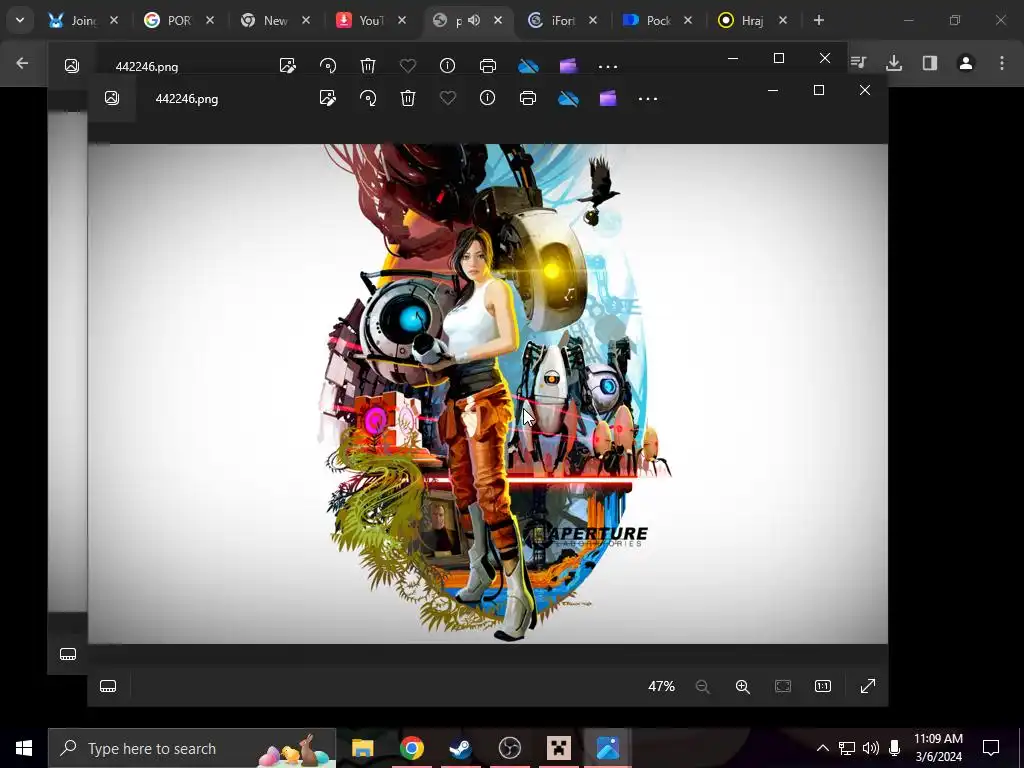Click the taskbar search box
The height and width of the screenshot is (768, 1024).
(x=191, y=748)
